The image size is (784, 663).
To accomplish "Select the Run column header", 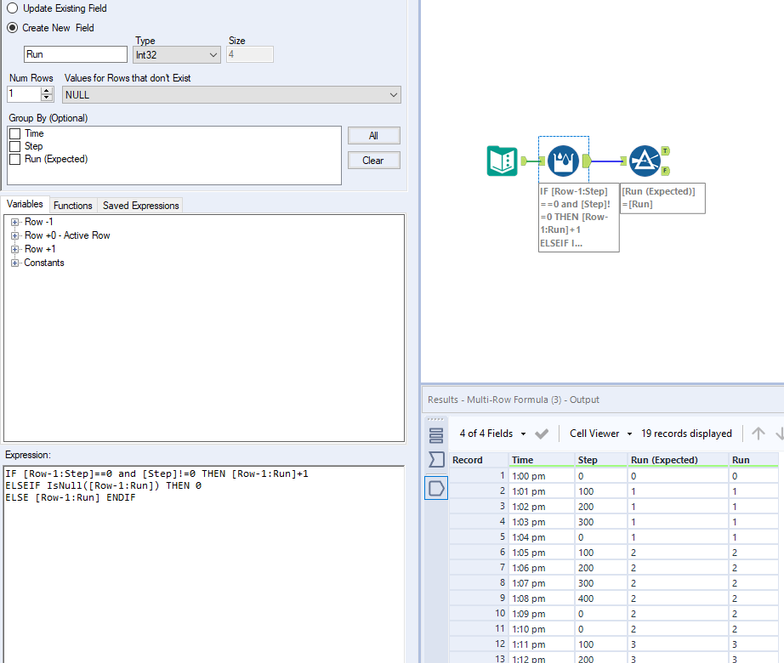I will (x=754, y=460).
